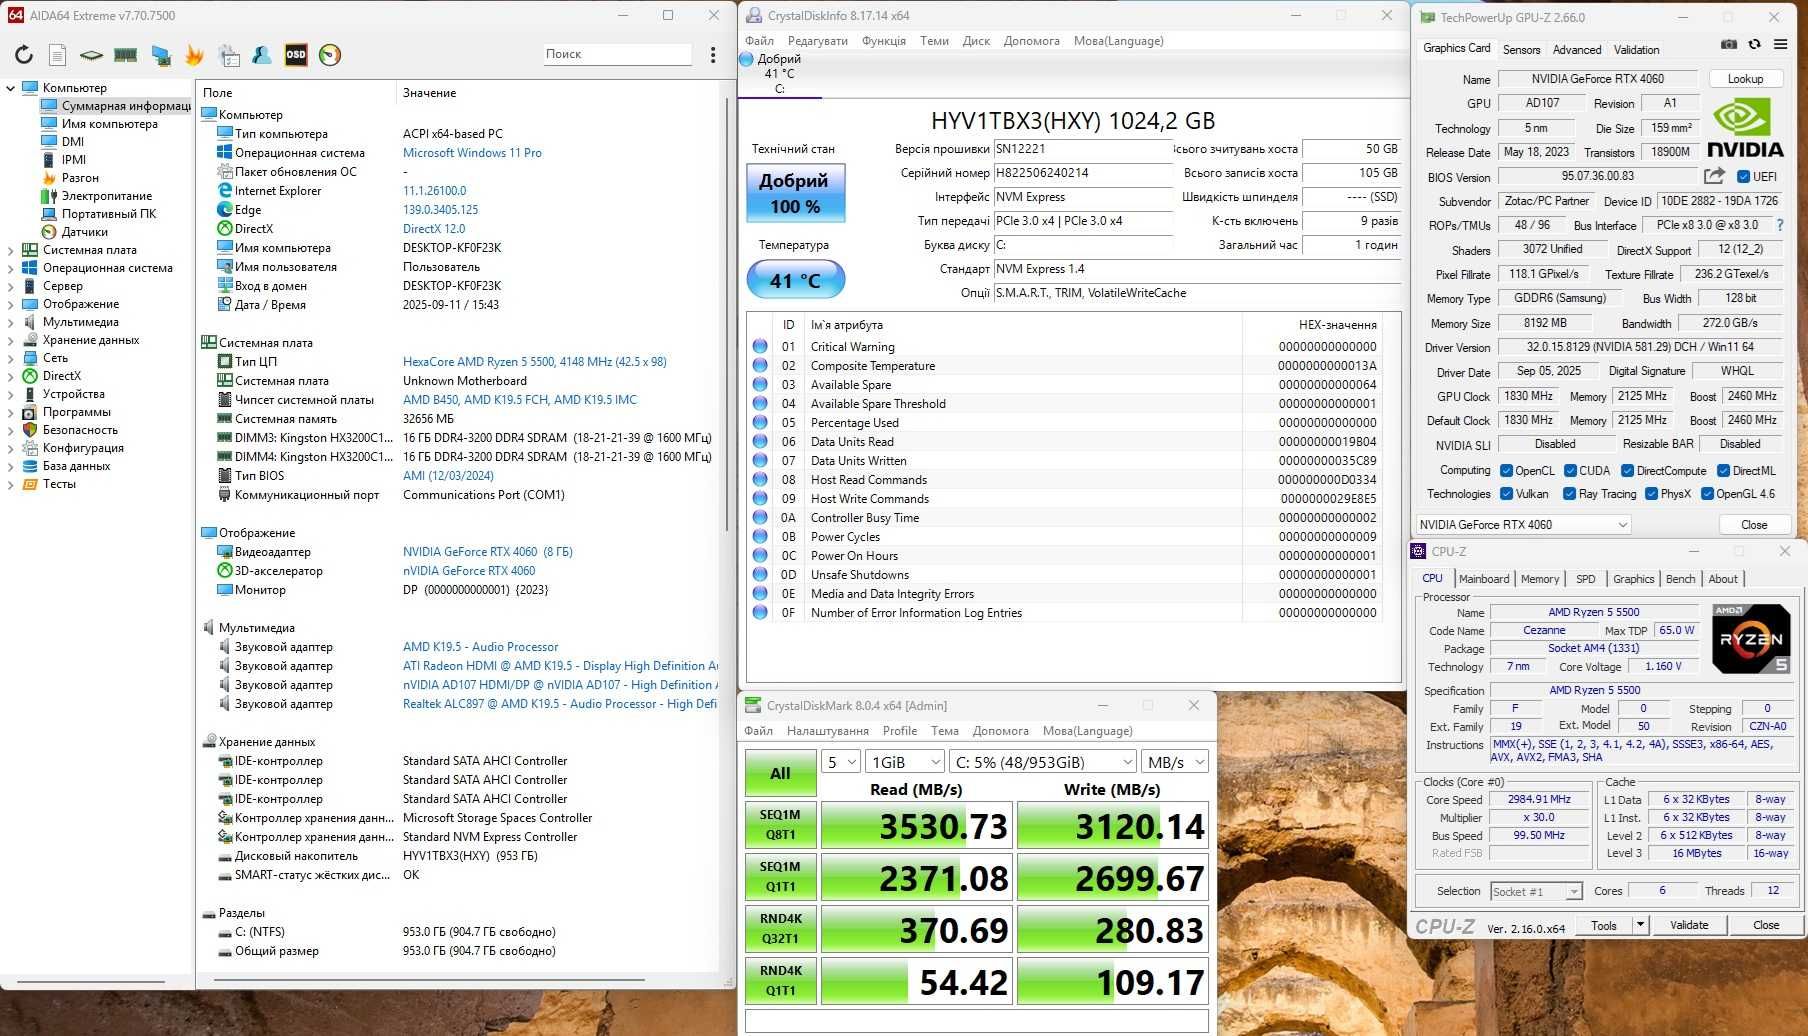
Task: Start all tests with the All button
Action: tap(780, 773)
